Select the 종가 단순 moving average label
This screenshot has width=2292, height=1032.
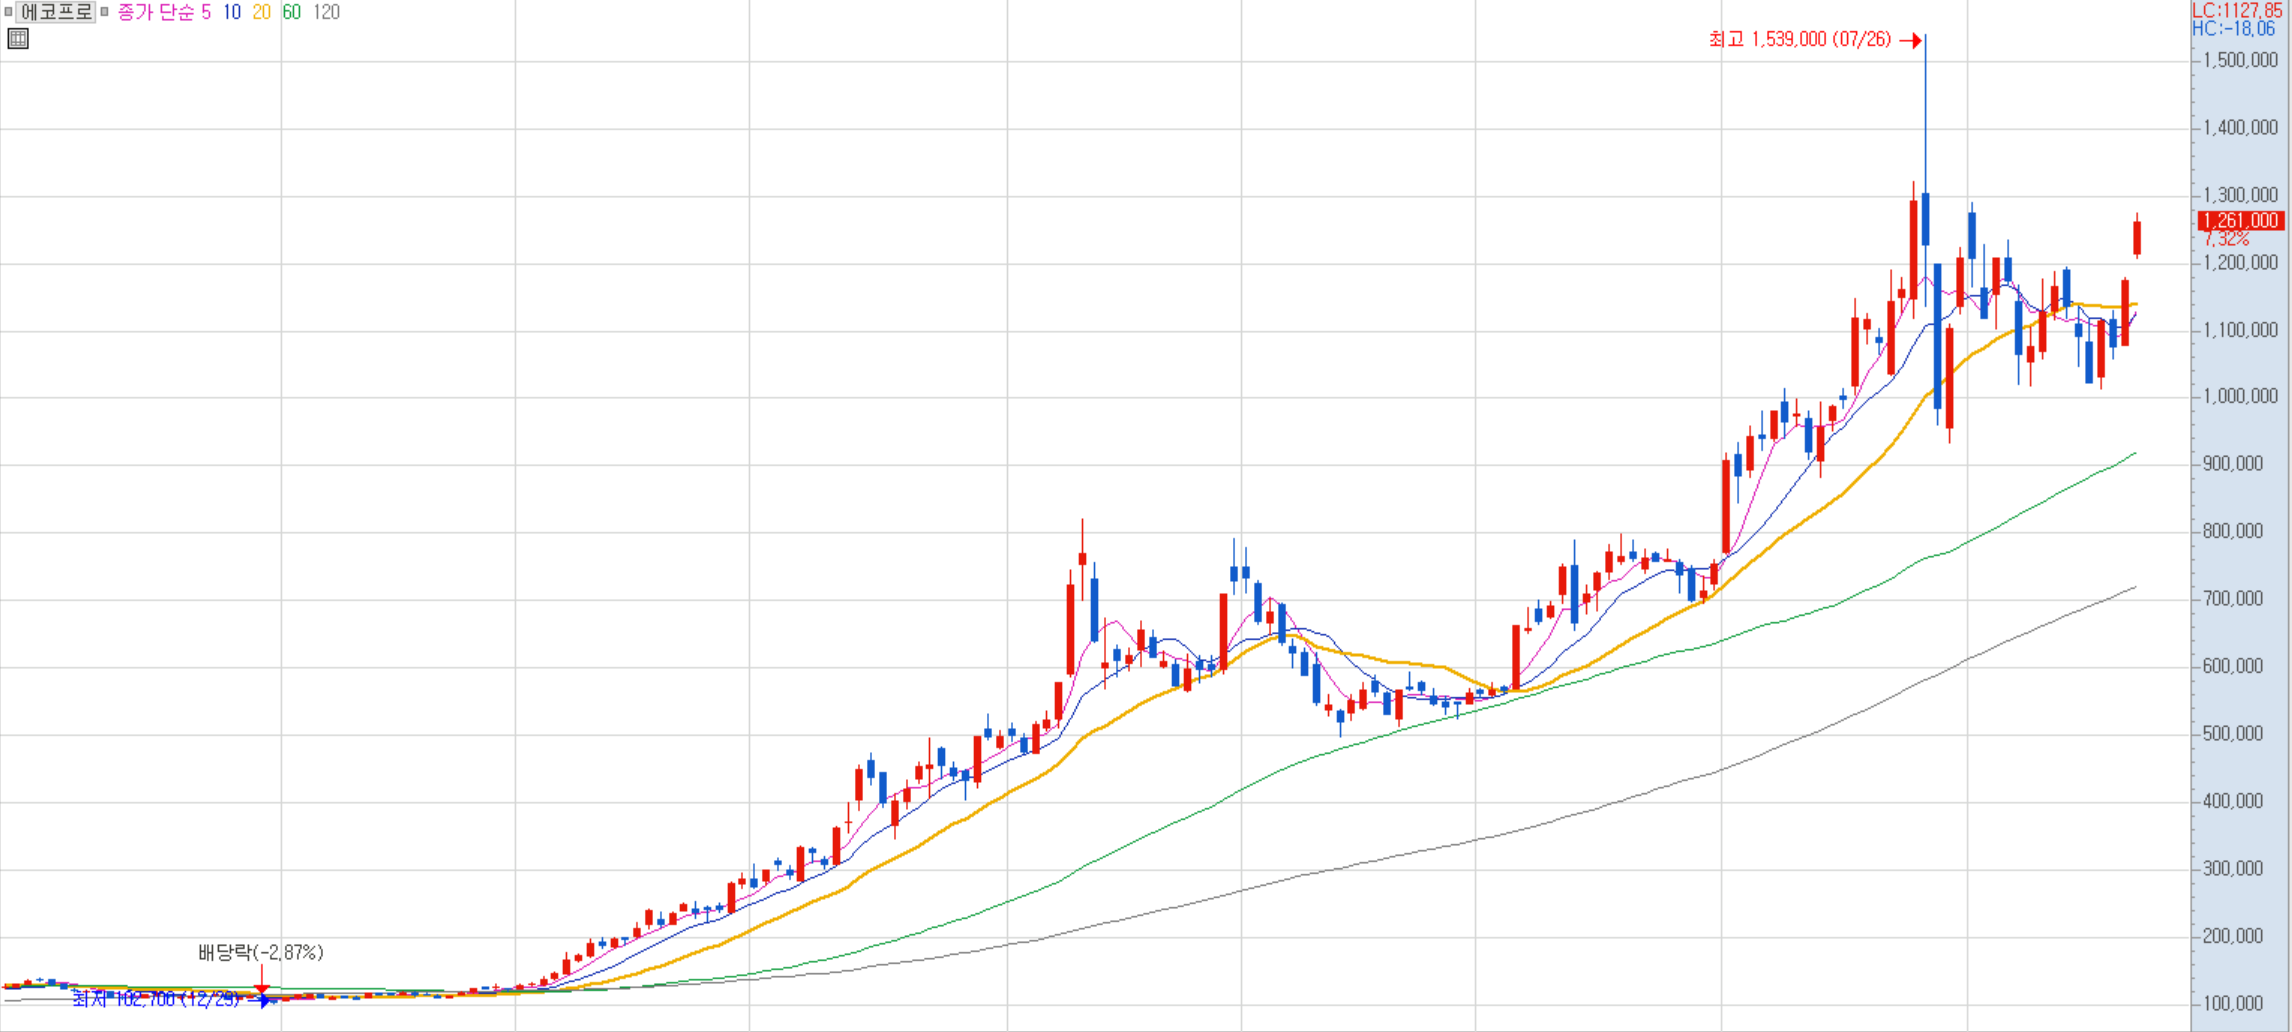click(156, 12)
